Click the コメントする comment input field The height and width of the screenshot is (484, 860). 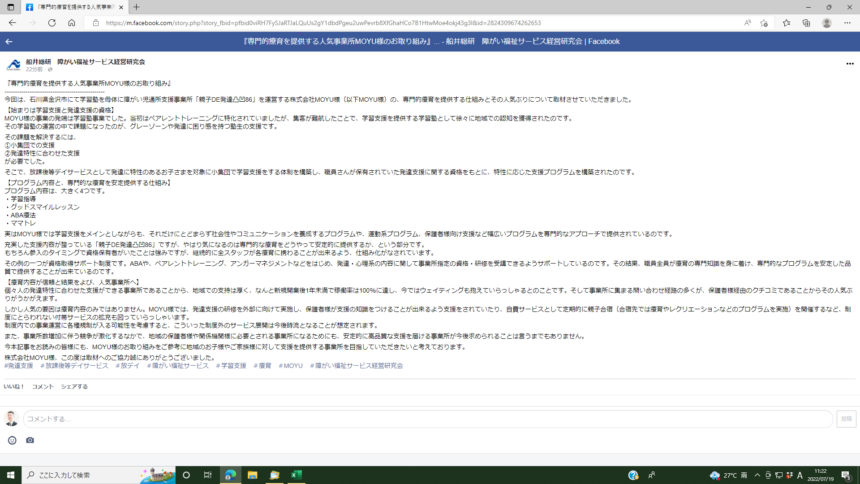pos(428,419)
